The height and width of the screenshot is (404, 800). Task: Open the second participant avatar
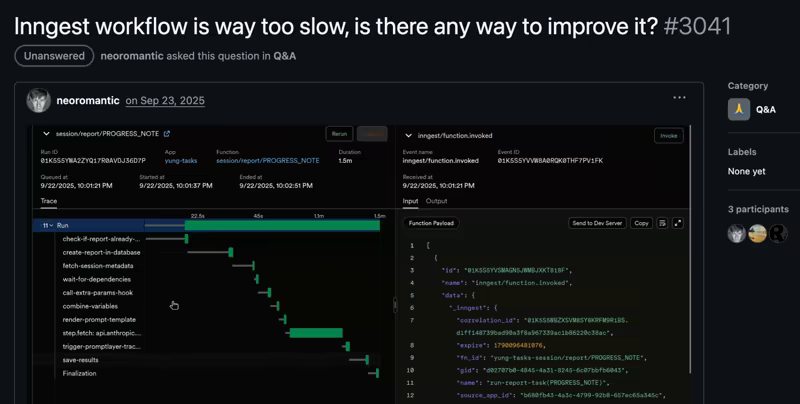click(757, 233)
